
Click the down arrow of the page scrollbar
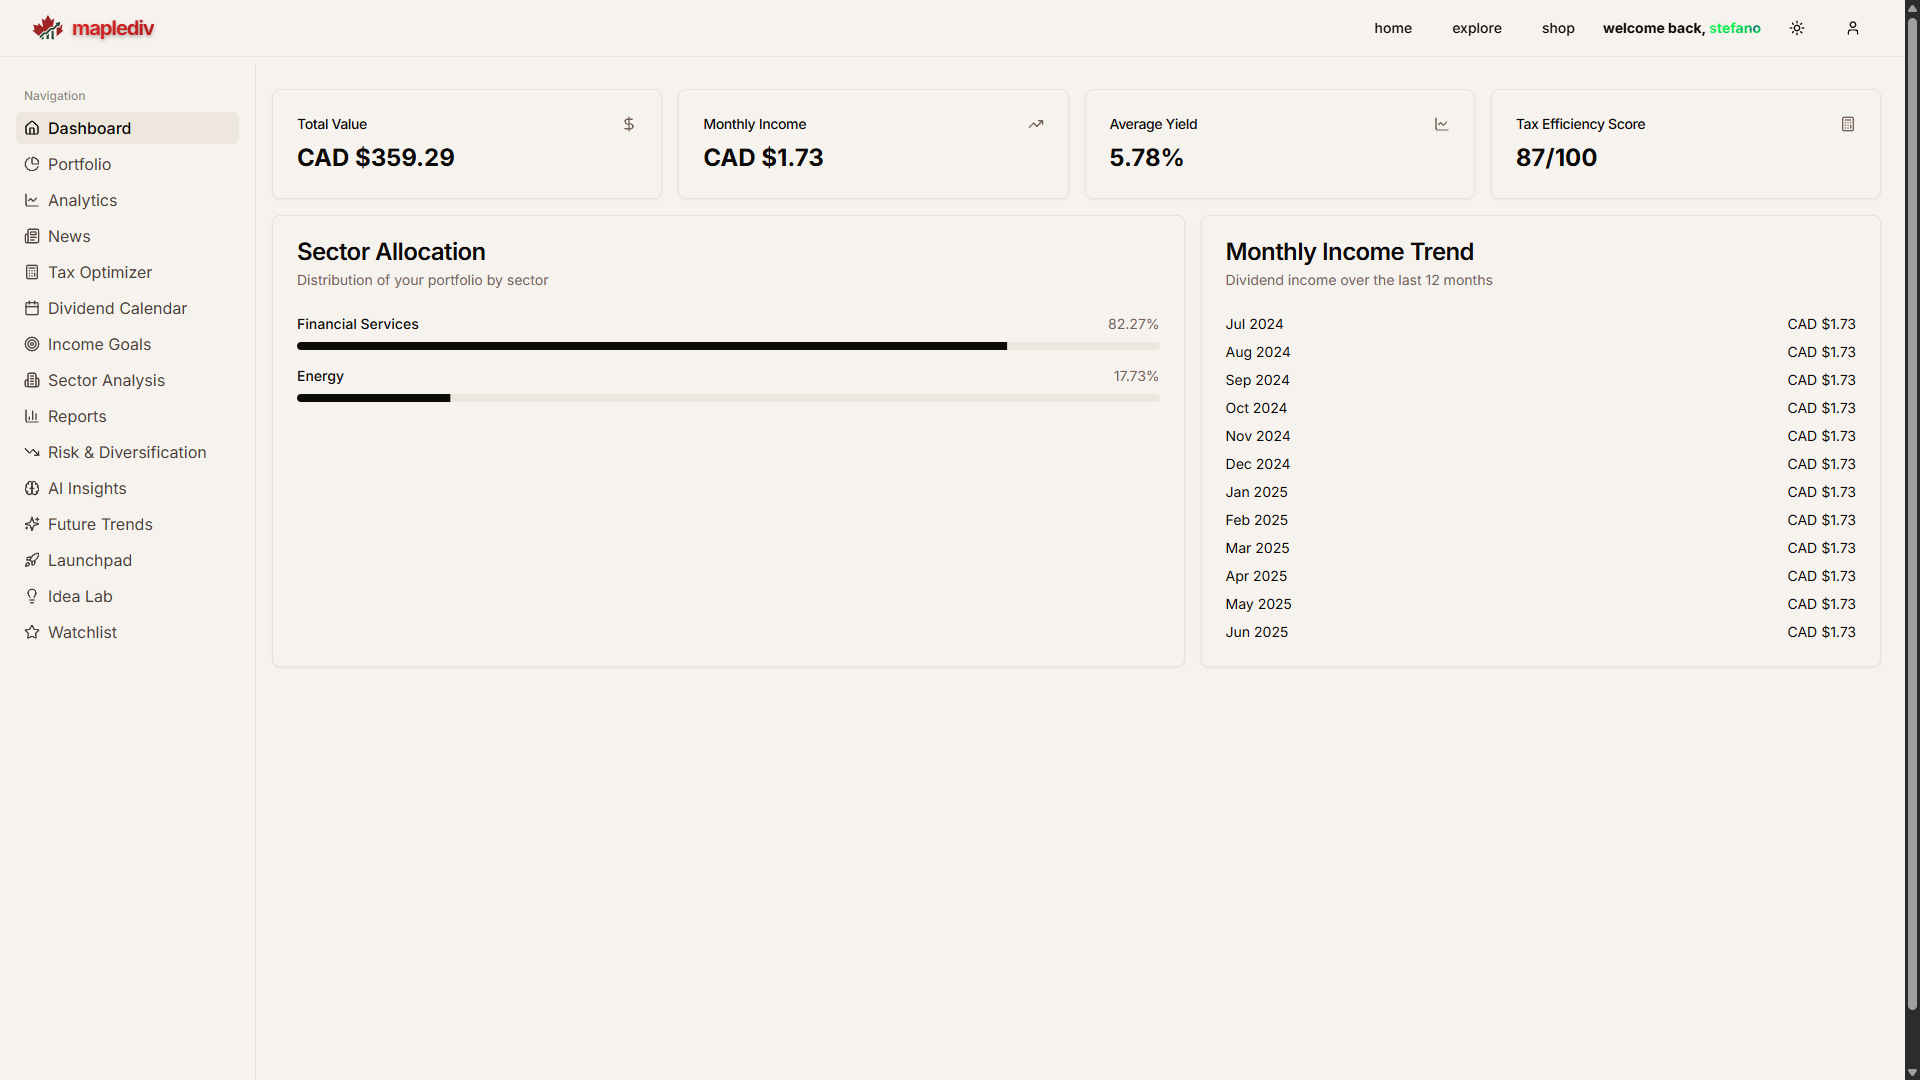tap(1911, 1070)
